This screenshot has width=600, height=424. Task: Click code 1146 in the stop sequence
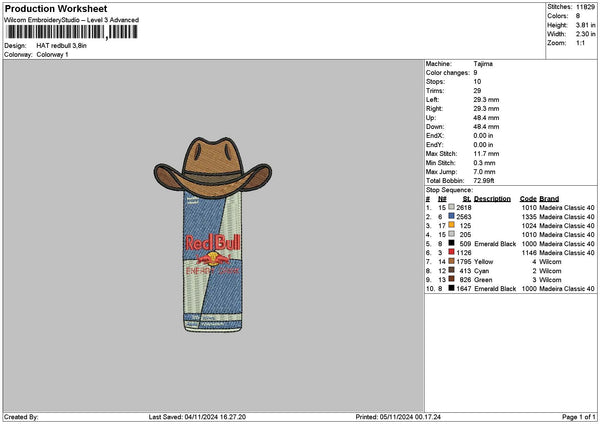tap(529, 253)
